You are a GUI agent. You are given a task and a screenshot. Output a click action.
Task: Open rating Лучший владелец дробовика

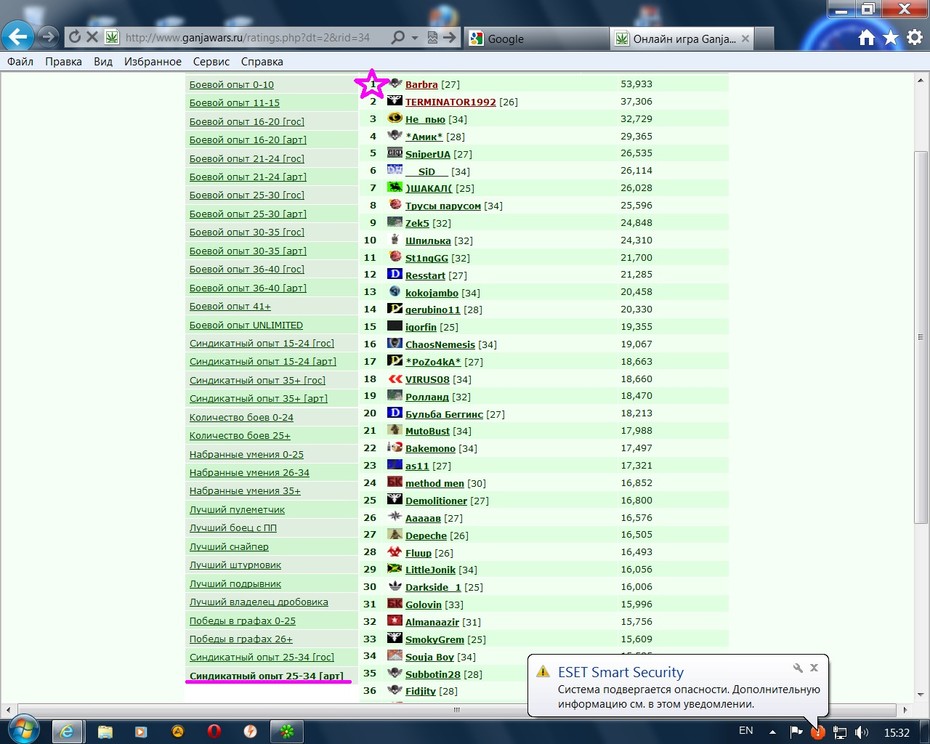click(x=259, y=602)
